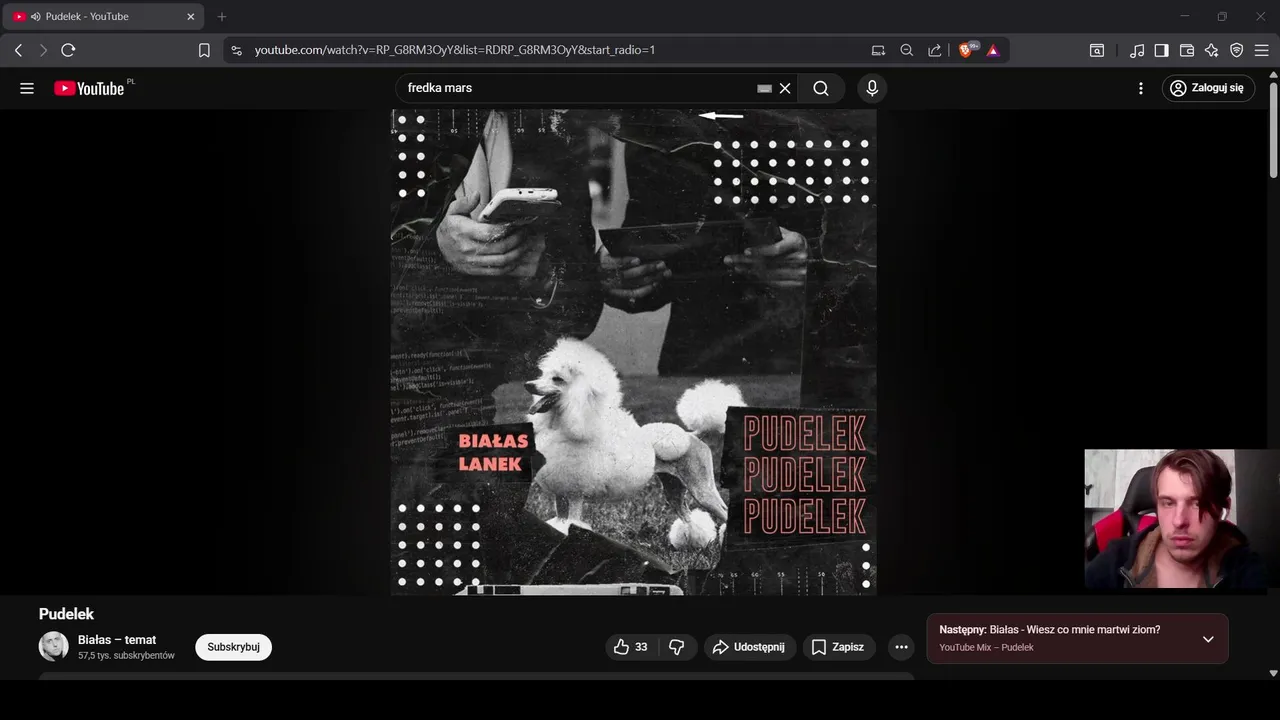Maximize the browser window
The height and width of the screenshot is (720, 1280).
click(1222, 16)
